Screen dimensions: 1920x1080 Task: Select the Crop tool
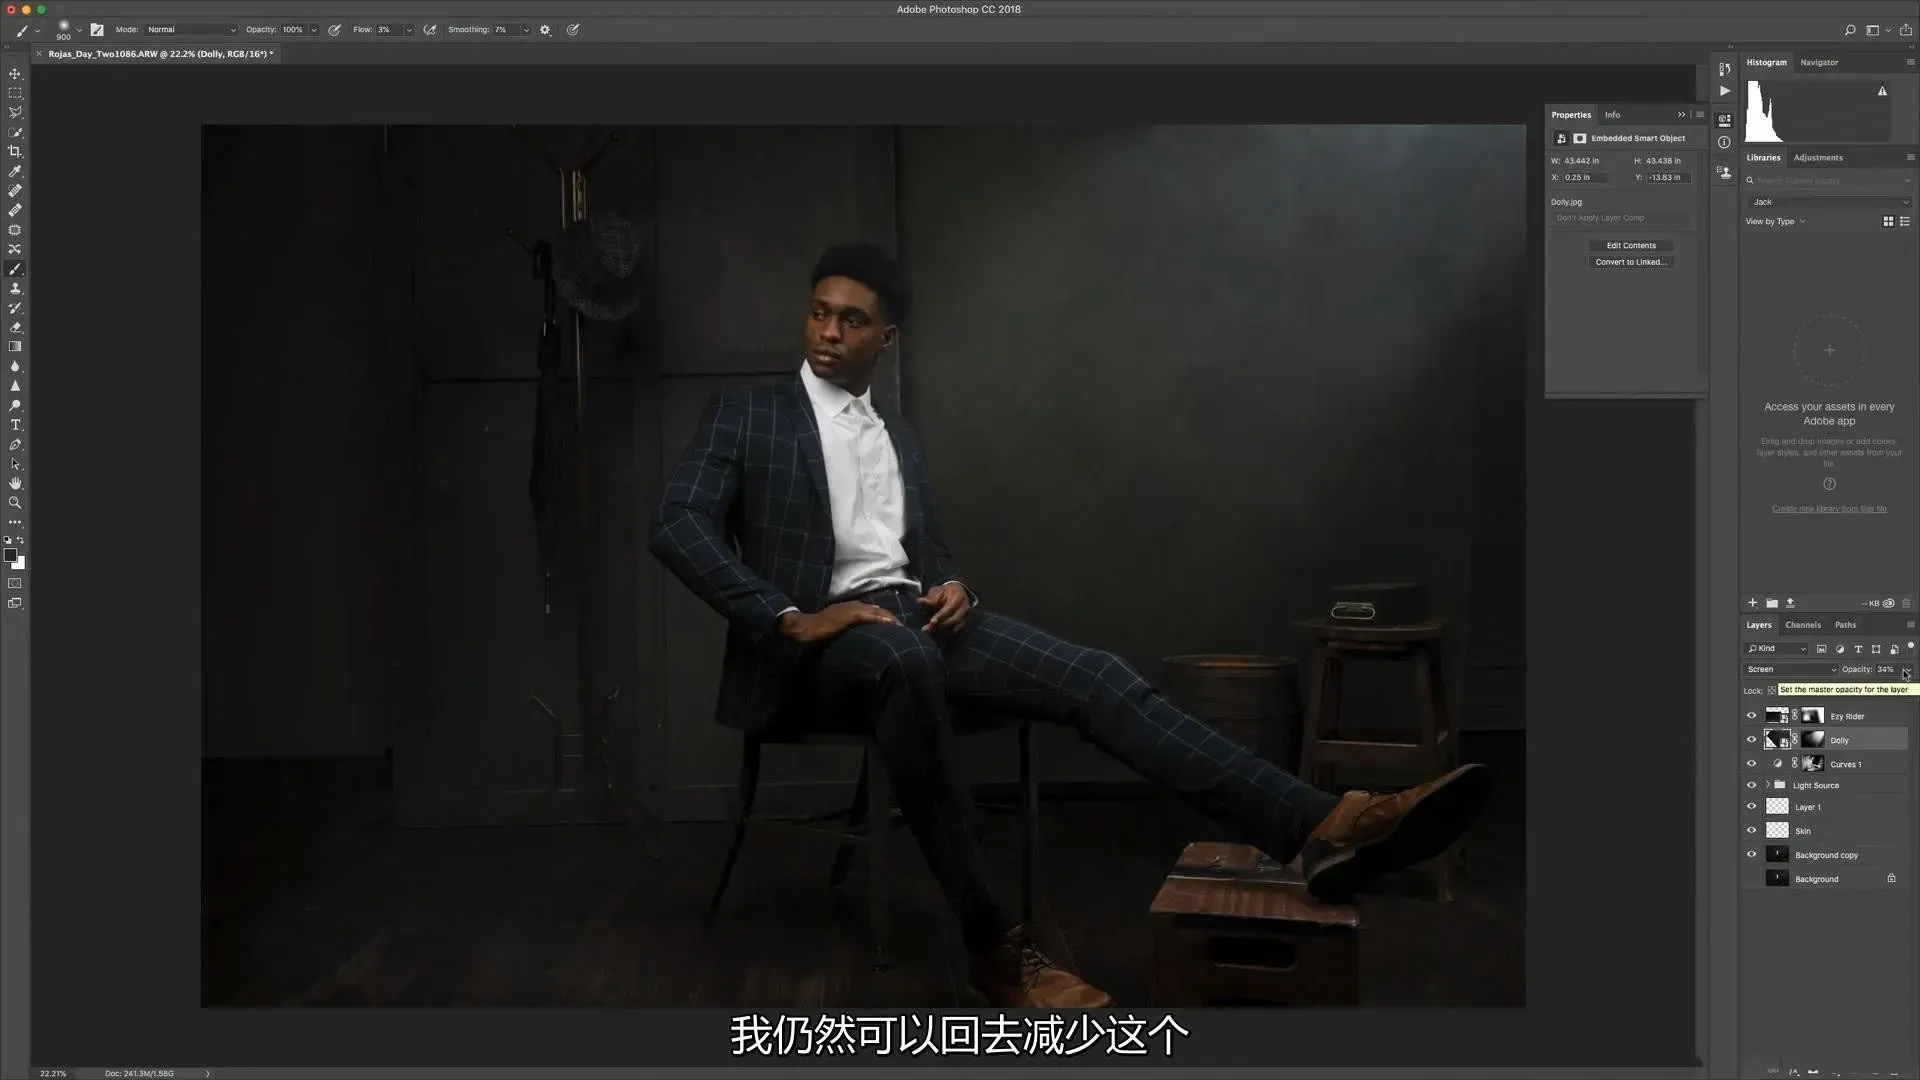point(15,152)
